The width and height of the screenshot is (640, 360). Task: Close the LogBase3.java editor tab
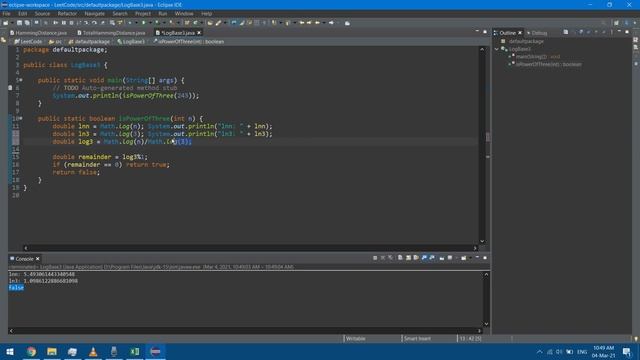point(199,33)
